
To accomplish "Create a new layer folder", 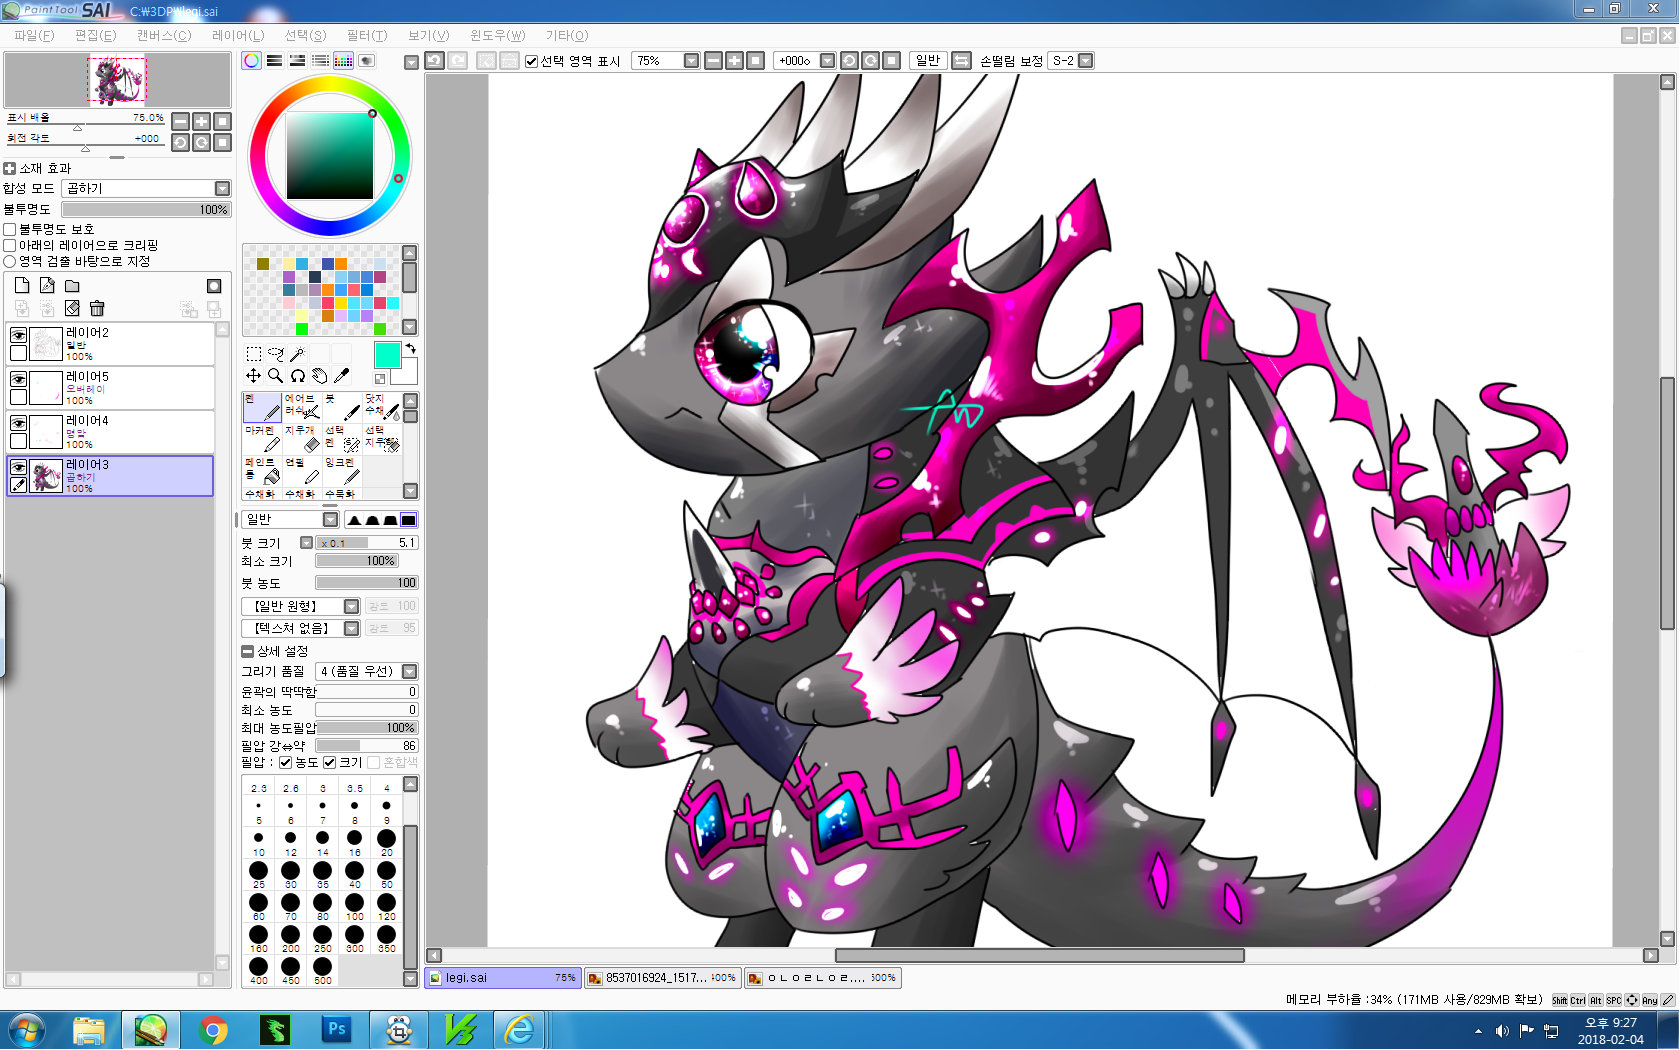I will tap(72, 286).
